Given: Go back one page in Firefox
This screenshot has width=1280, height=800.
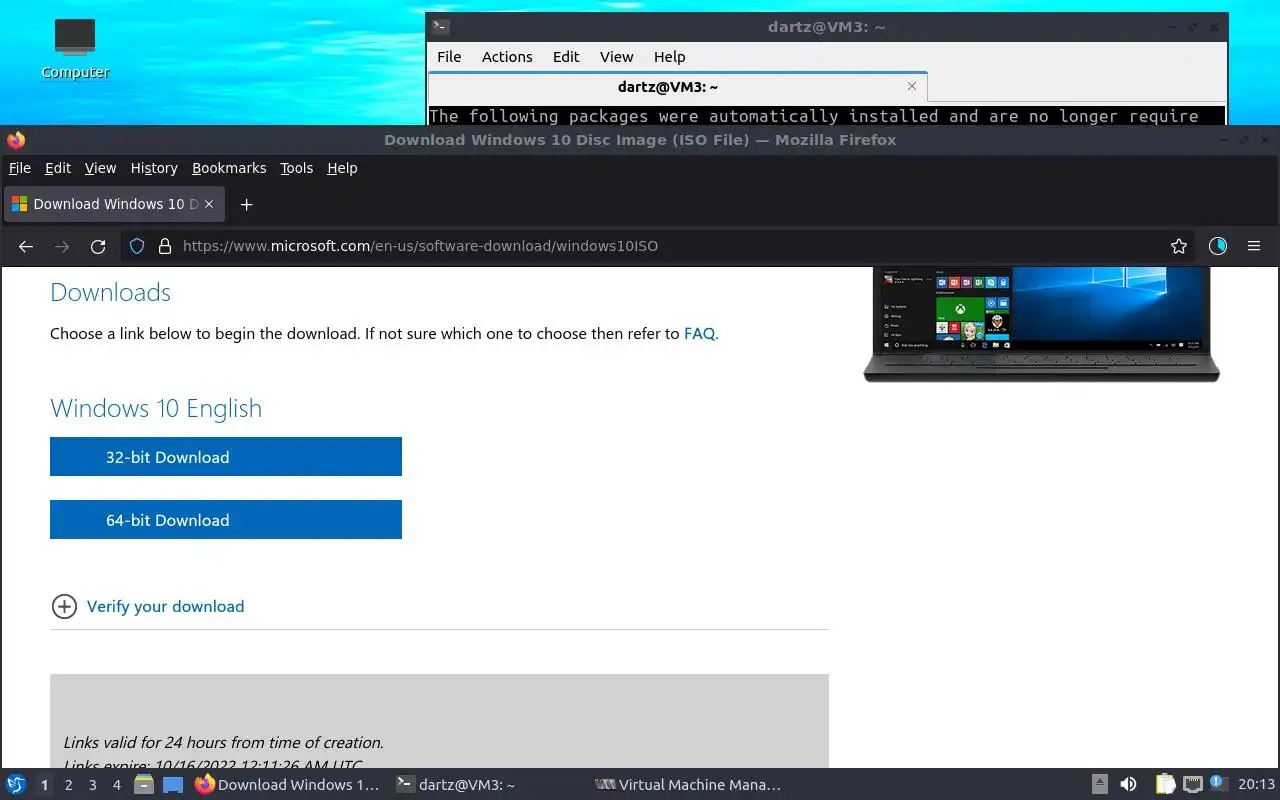Looking at the screenshot, I should (26, 246).
